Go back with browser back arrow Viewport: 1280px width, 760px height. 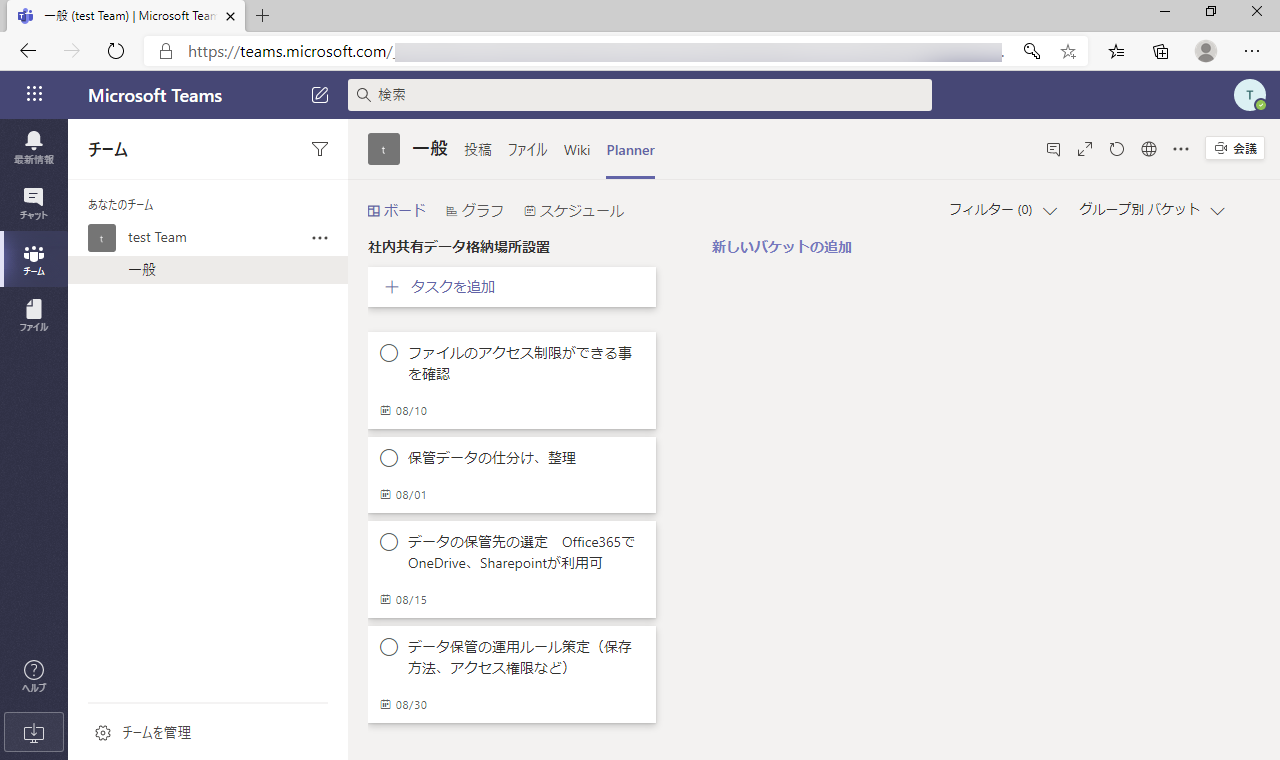(x=28, y=51)
